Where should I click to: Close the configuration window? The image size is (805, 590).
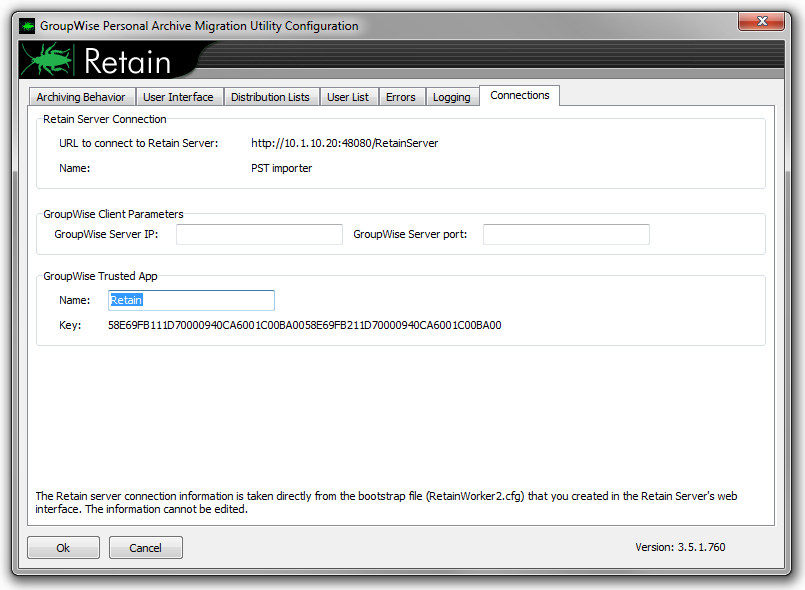762,21
